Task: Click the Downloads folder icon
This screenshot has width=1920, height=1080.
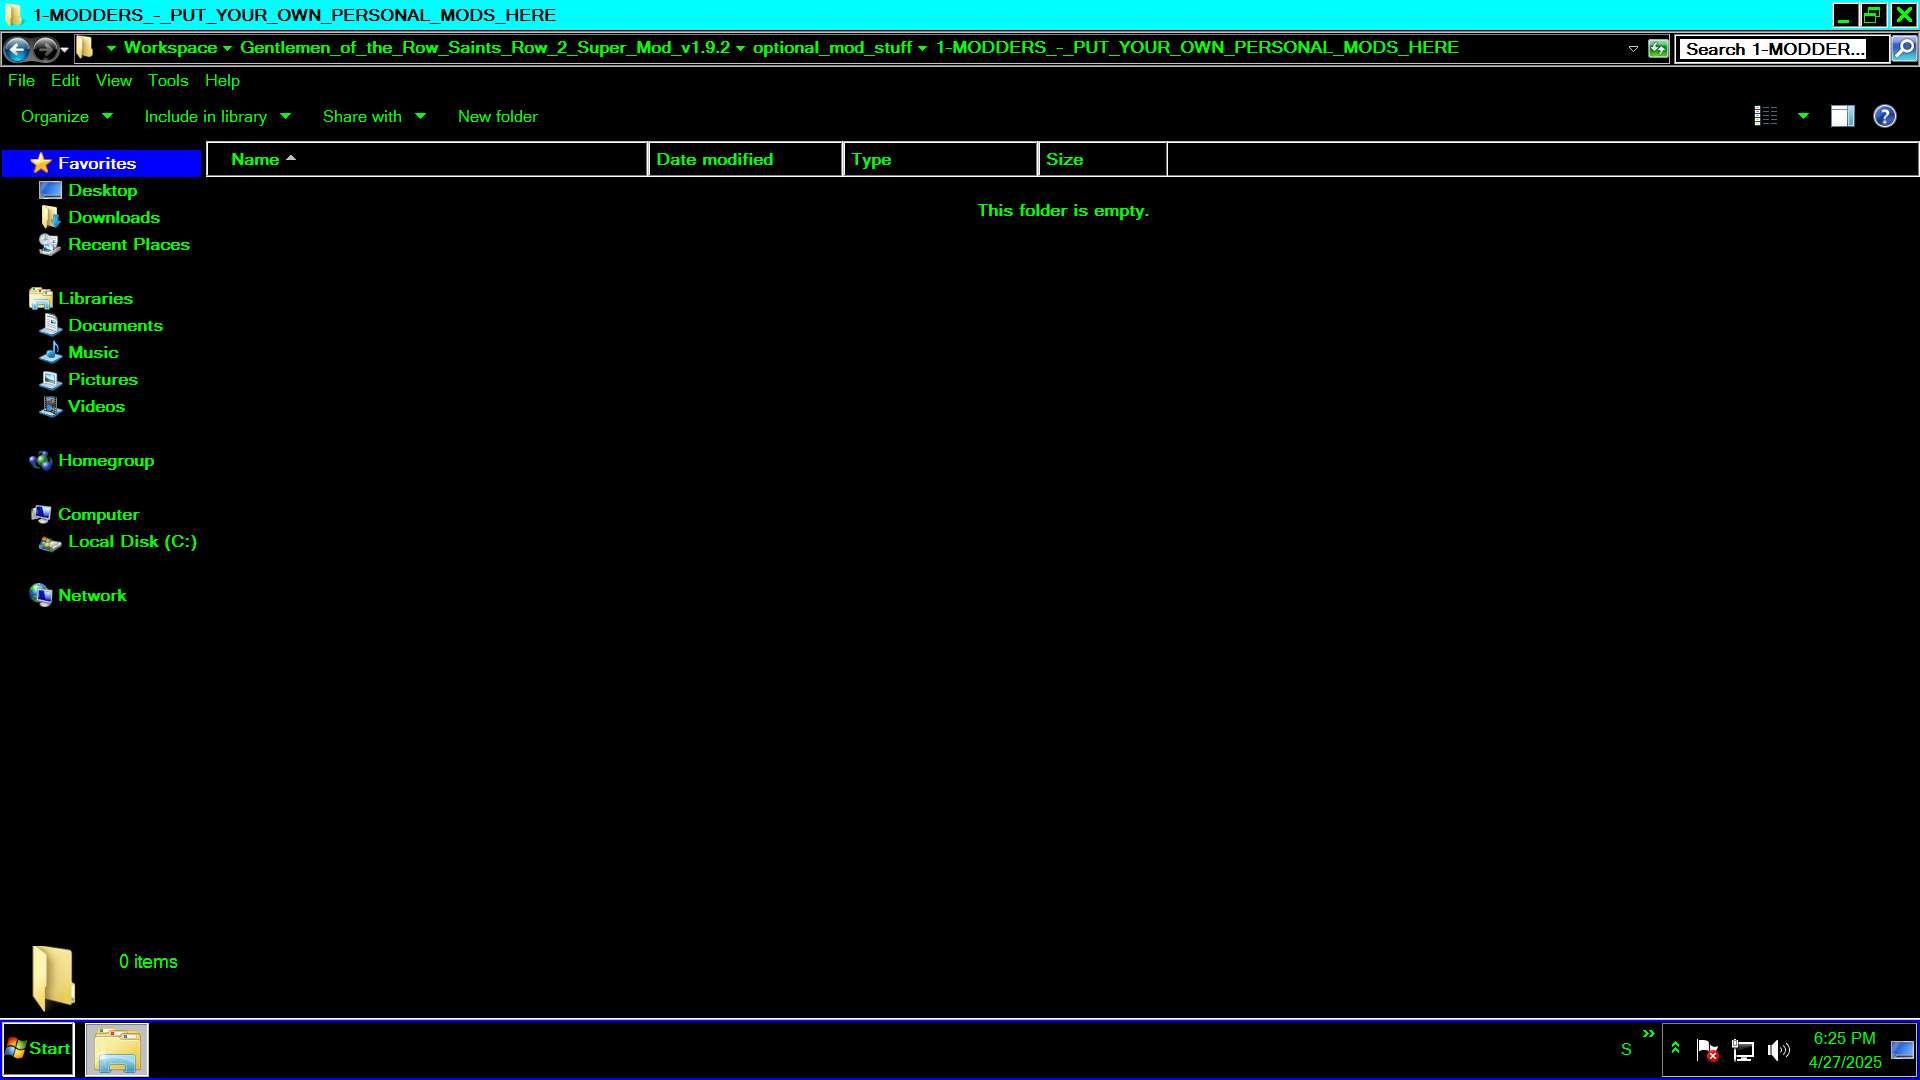Action: (x=50, y=217)
